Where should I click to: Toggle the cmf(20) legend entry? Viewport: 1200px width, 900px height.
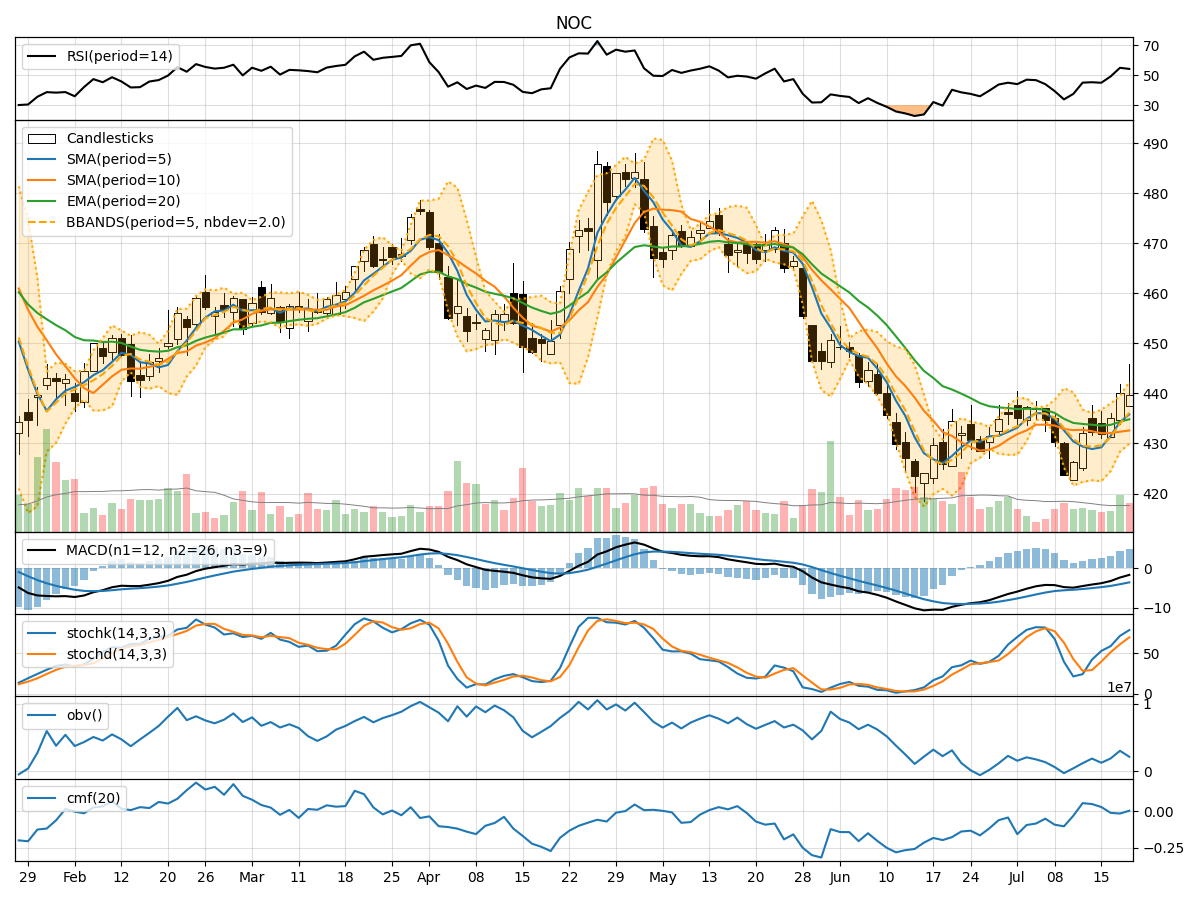pos(44,796)
